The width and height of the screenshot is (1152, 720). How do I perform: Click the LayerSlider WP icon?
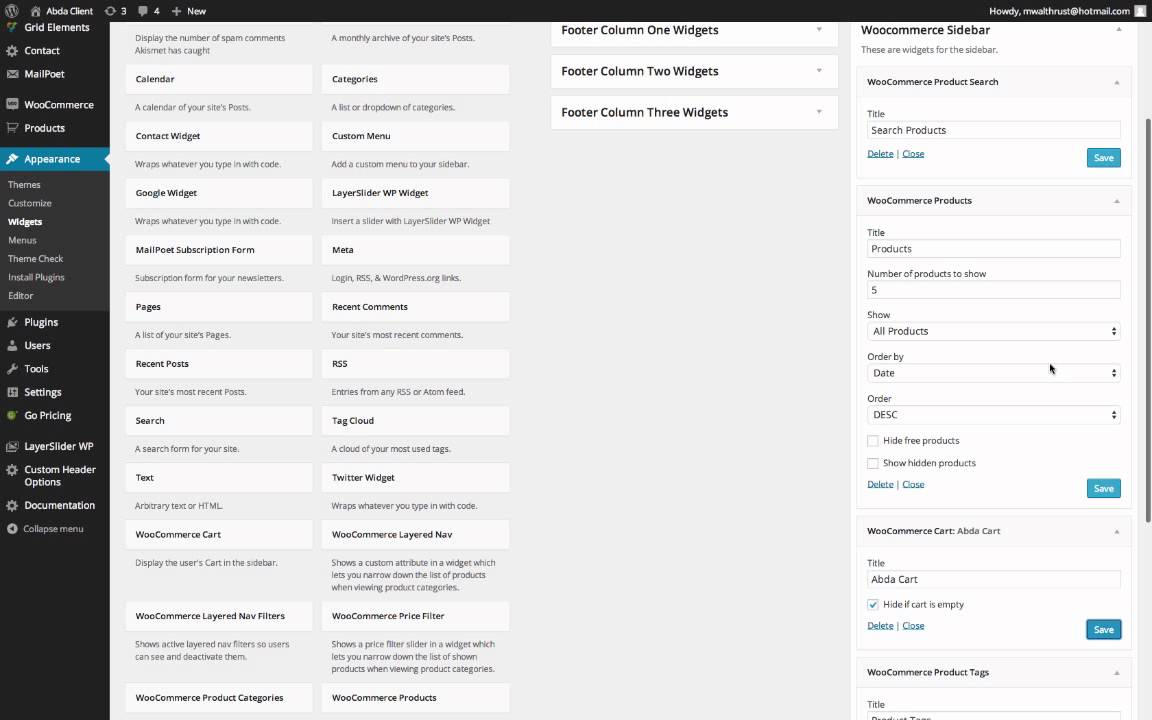coord(12,446)
